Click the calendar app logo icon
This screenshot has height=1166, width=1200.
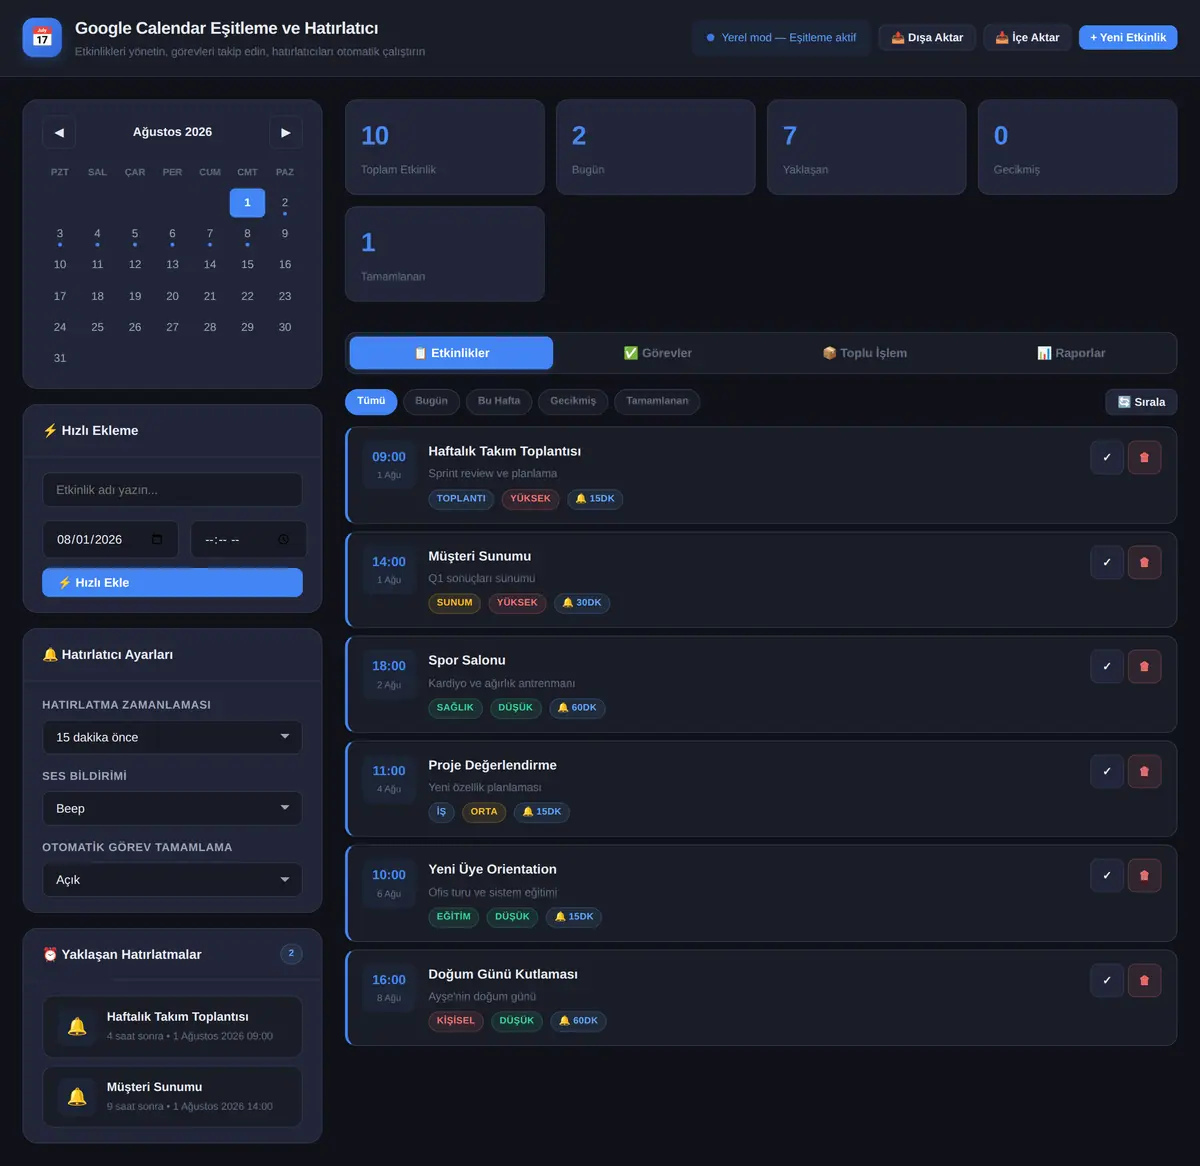coord(42,38)
